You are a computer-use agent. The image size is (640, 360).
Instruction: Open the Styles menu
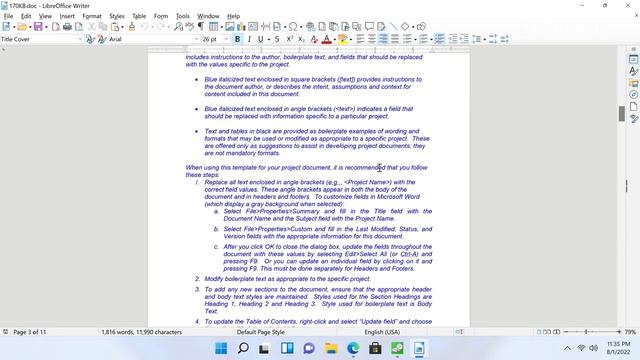[117, 16]
